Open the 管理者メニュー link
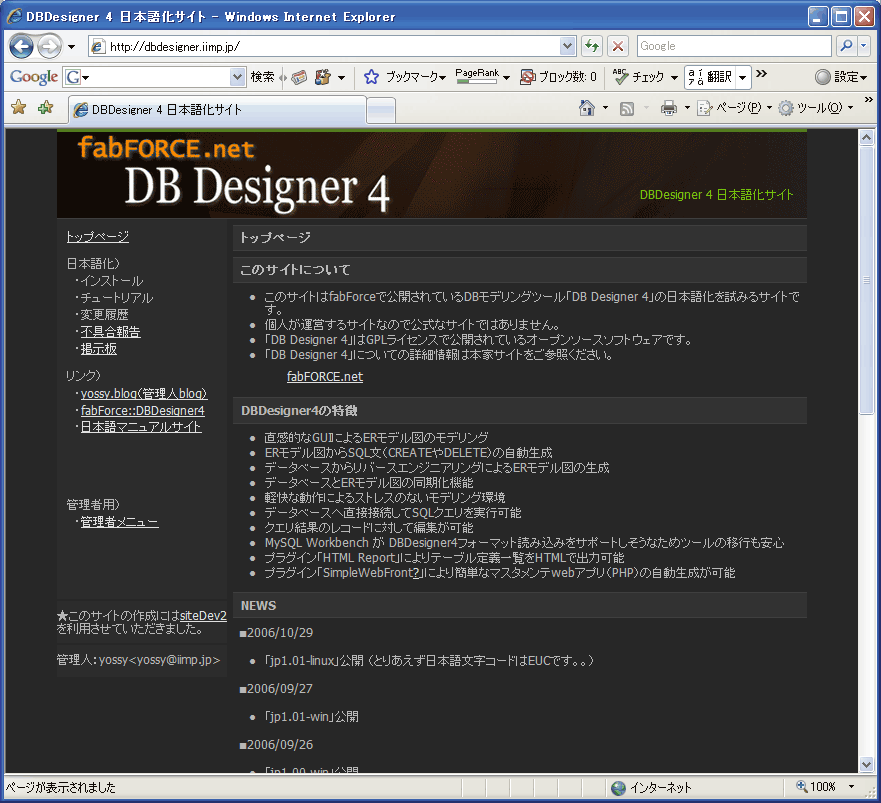The height and width of the screenshot is (803, 881). [x=119, y=522]
